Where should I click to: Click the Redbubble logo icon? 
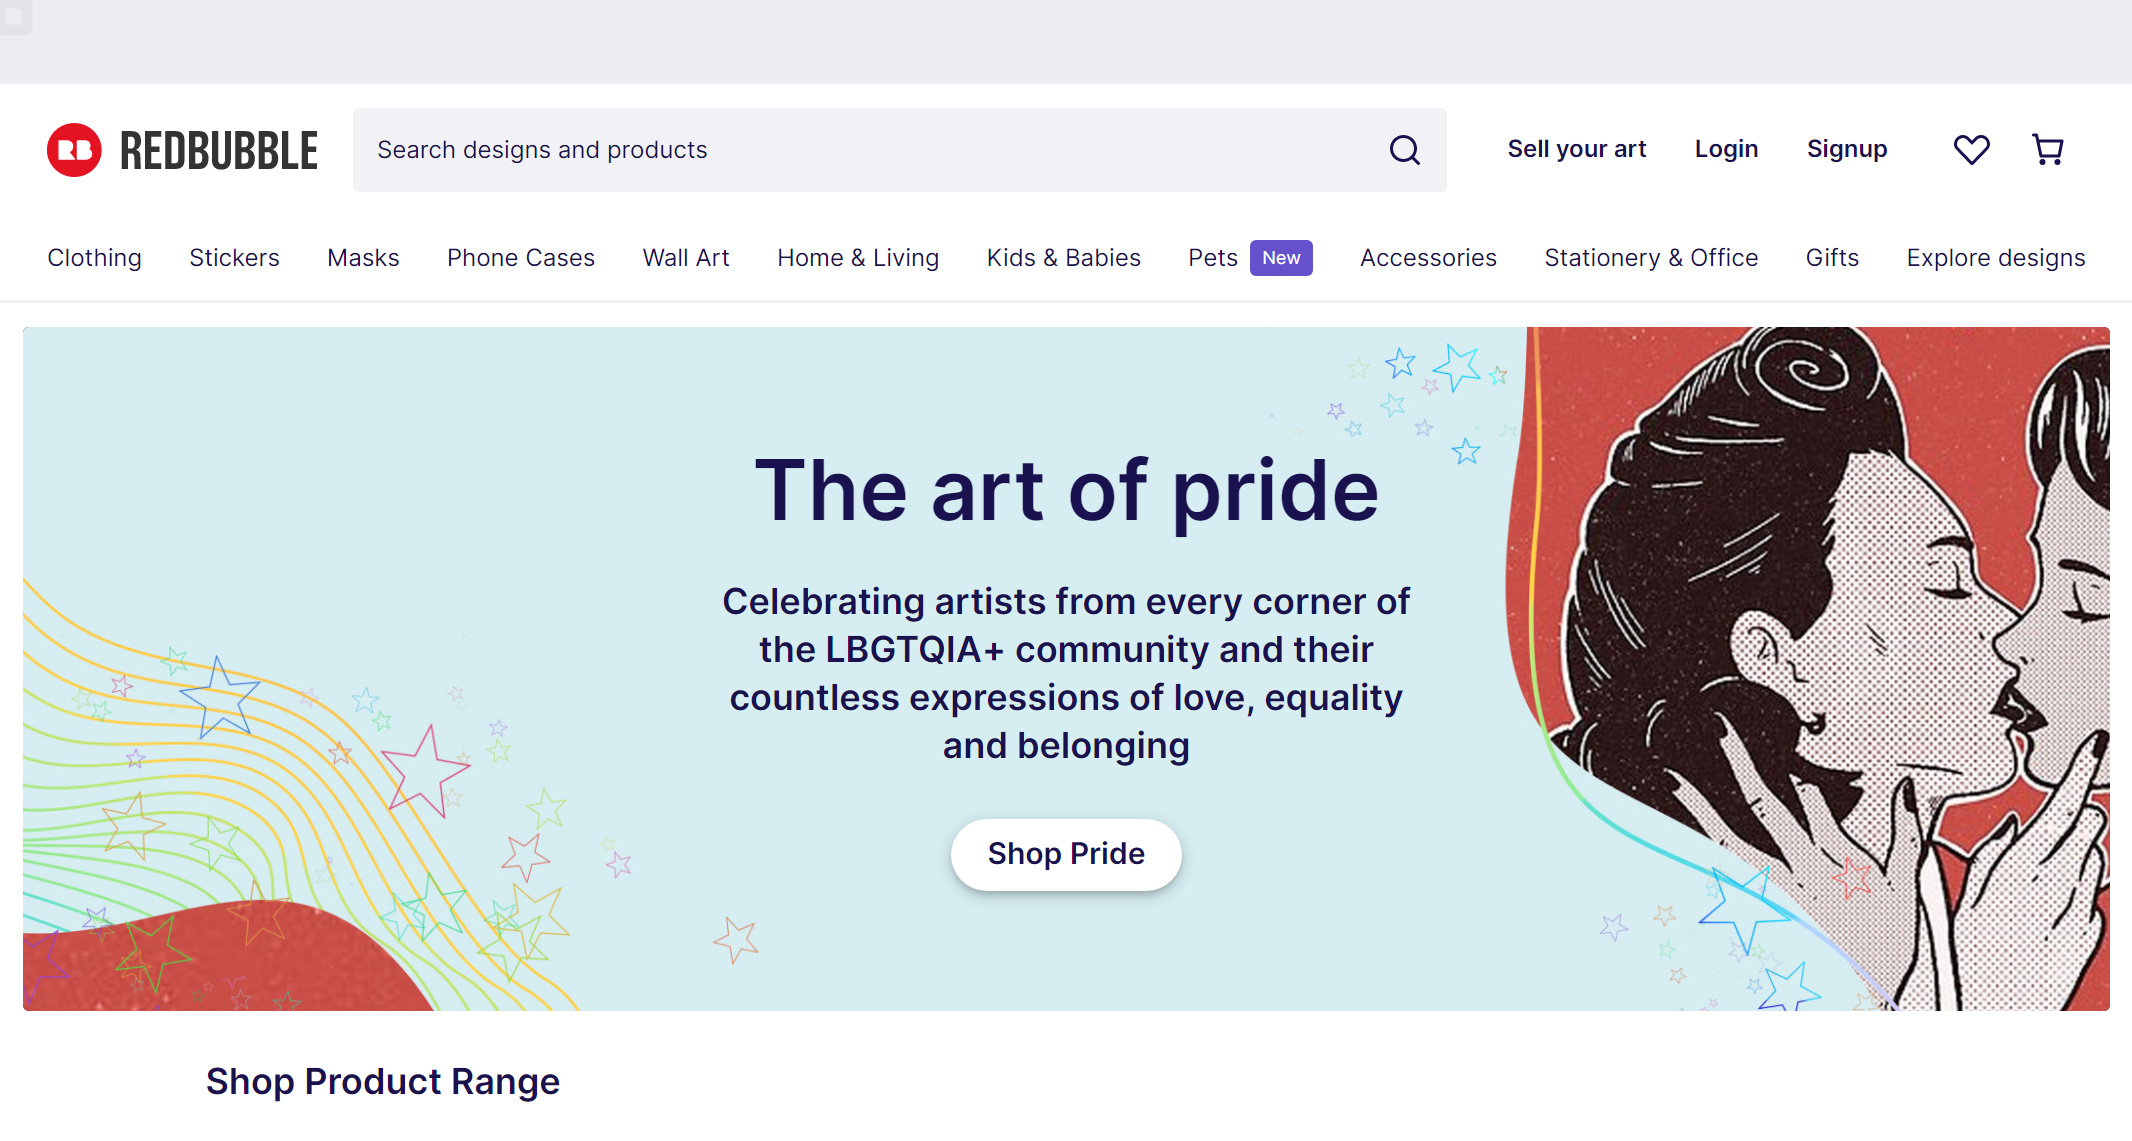[x=74, y=150]
